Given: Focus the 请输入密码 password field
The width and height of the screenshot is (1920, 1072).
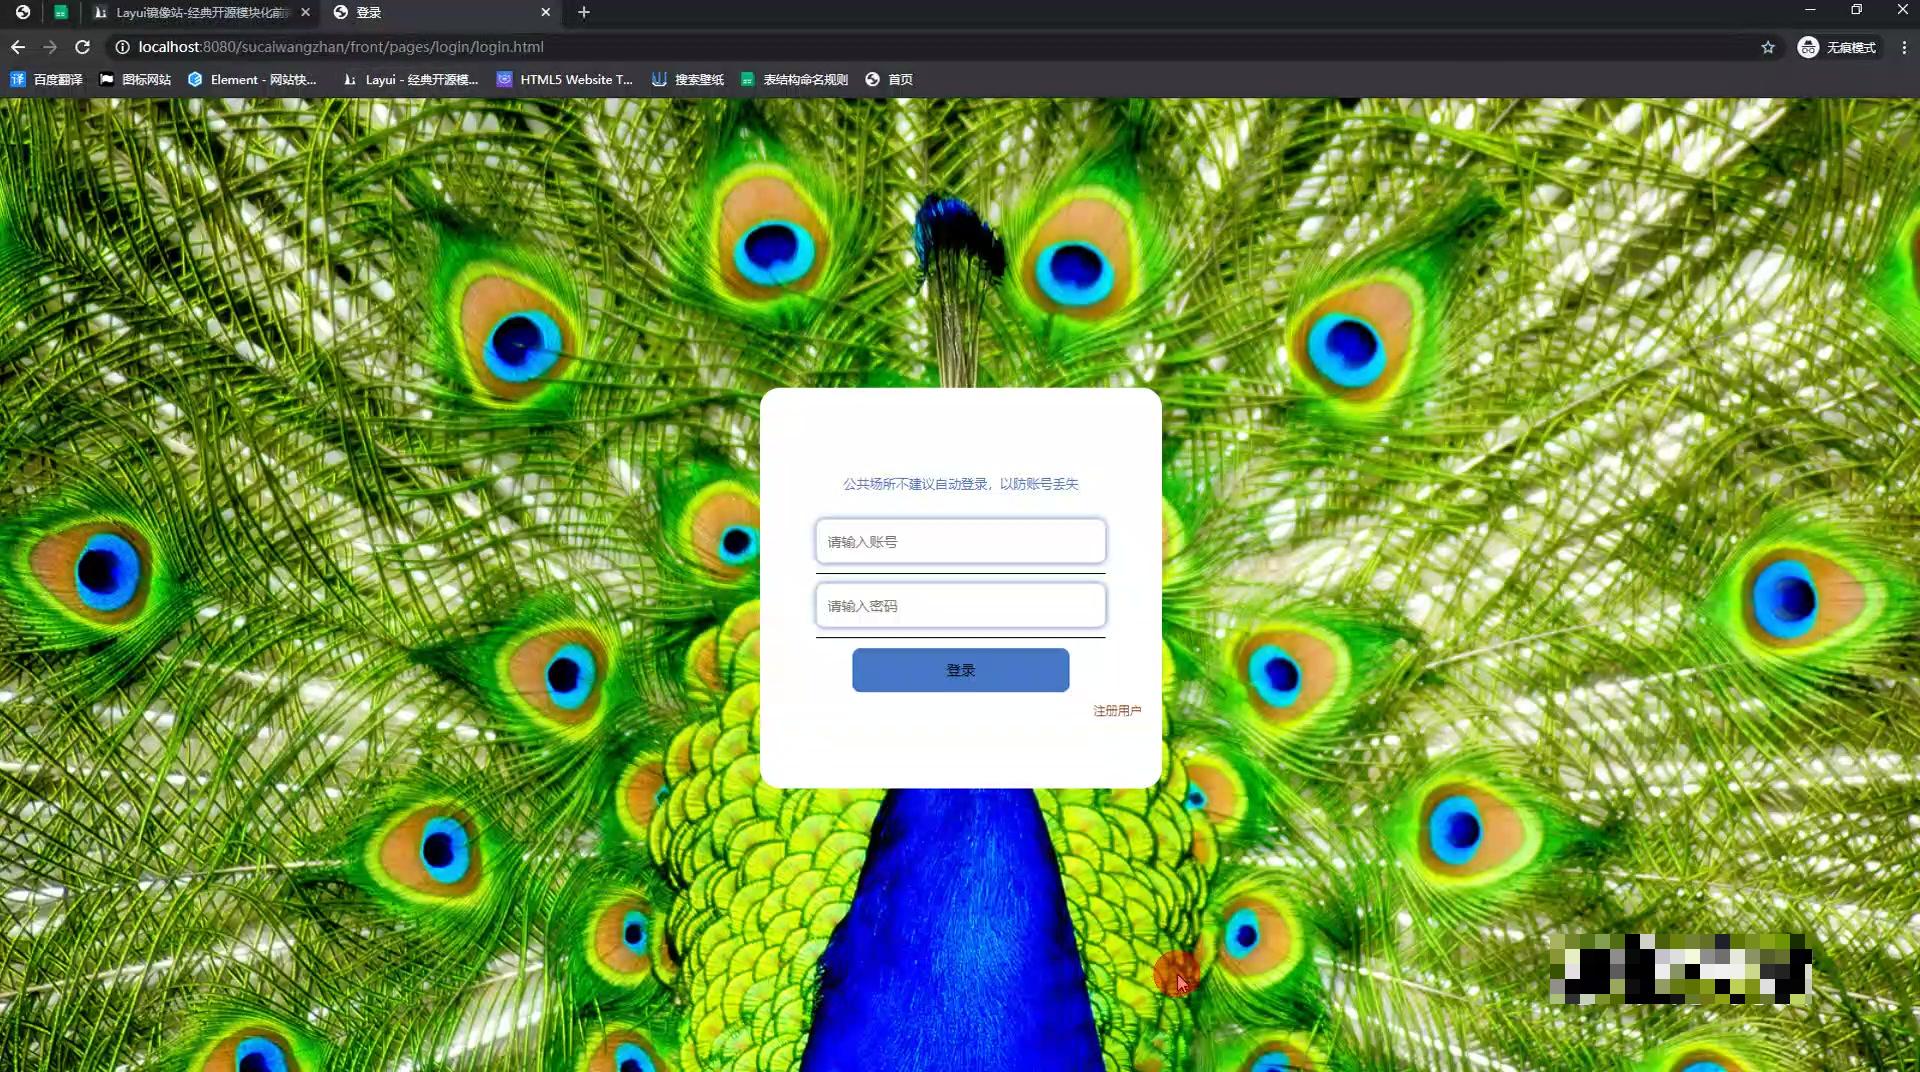Looking at the screenshot, I should [960, 605].
